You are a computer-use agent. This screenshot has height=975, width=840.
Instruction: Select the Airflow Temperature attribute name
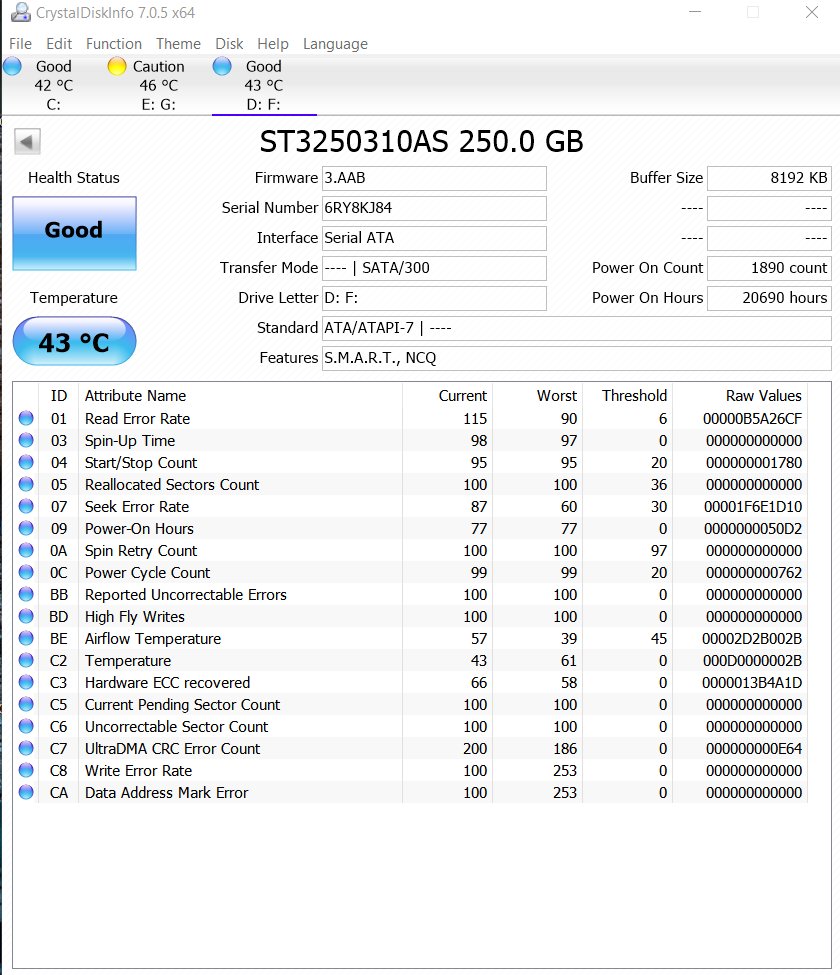click(153, 639)
